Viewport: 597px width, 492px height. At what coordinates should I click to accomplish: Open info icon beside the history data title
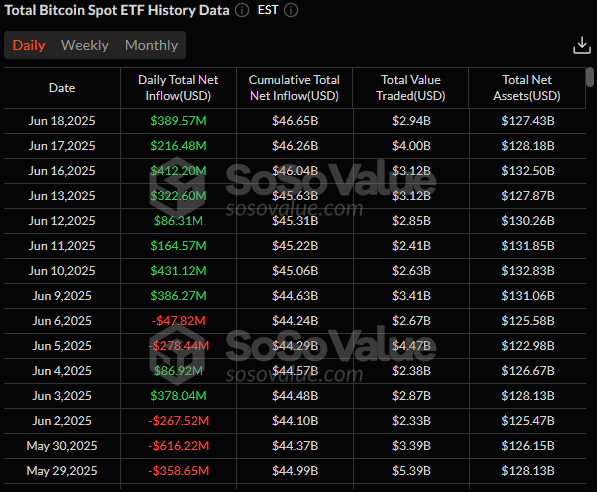242,10
